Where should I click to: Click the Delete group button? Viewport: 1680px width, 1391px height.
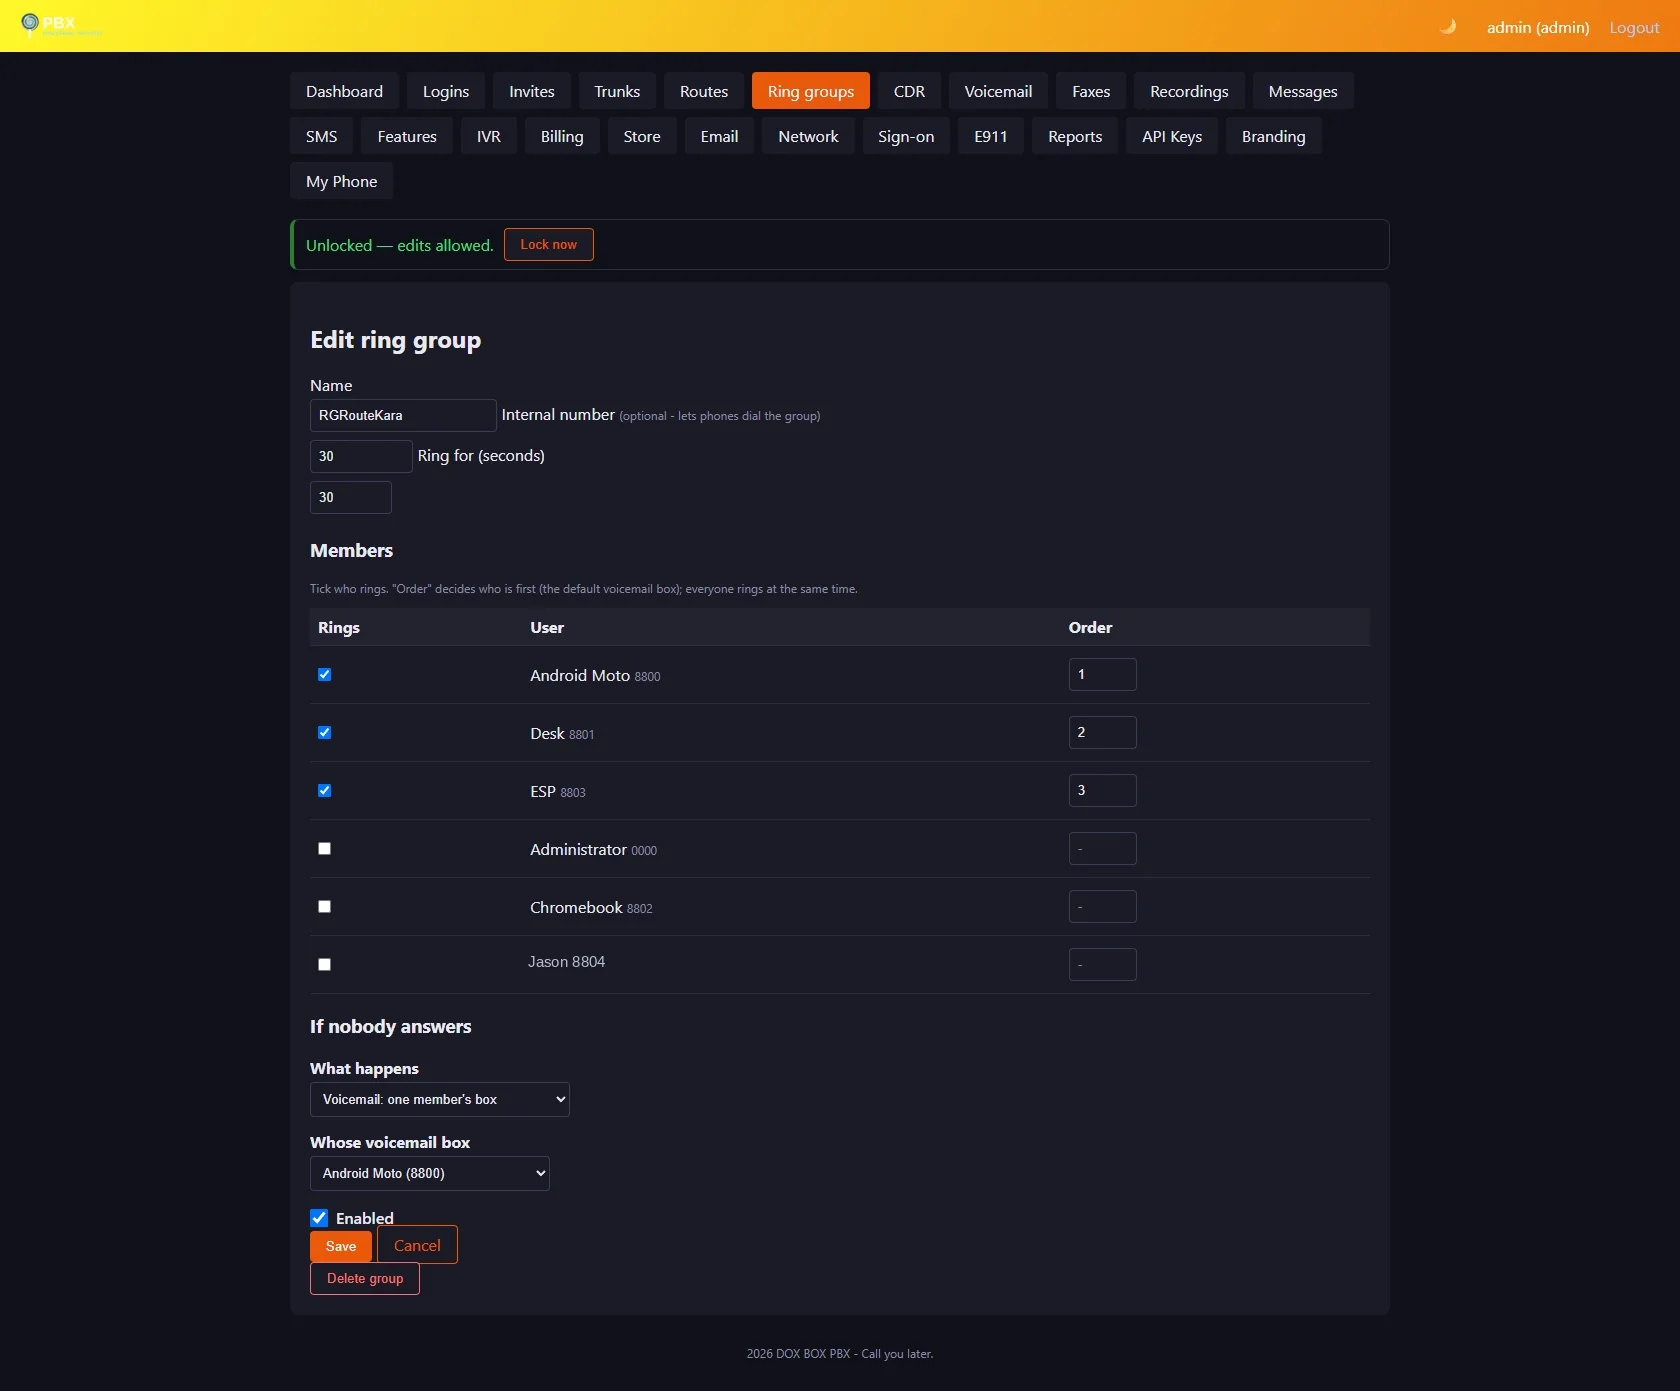365,1279
